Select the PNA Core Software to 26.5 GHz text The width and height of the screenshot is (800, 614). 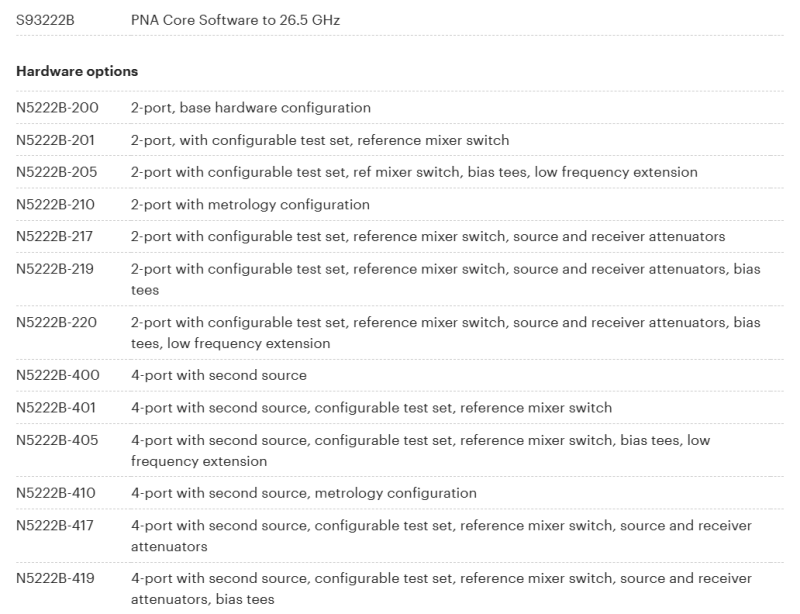236,19
